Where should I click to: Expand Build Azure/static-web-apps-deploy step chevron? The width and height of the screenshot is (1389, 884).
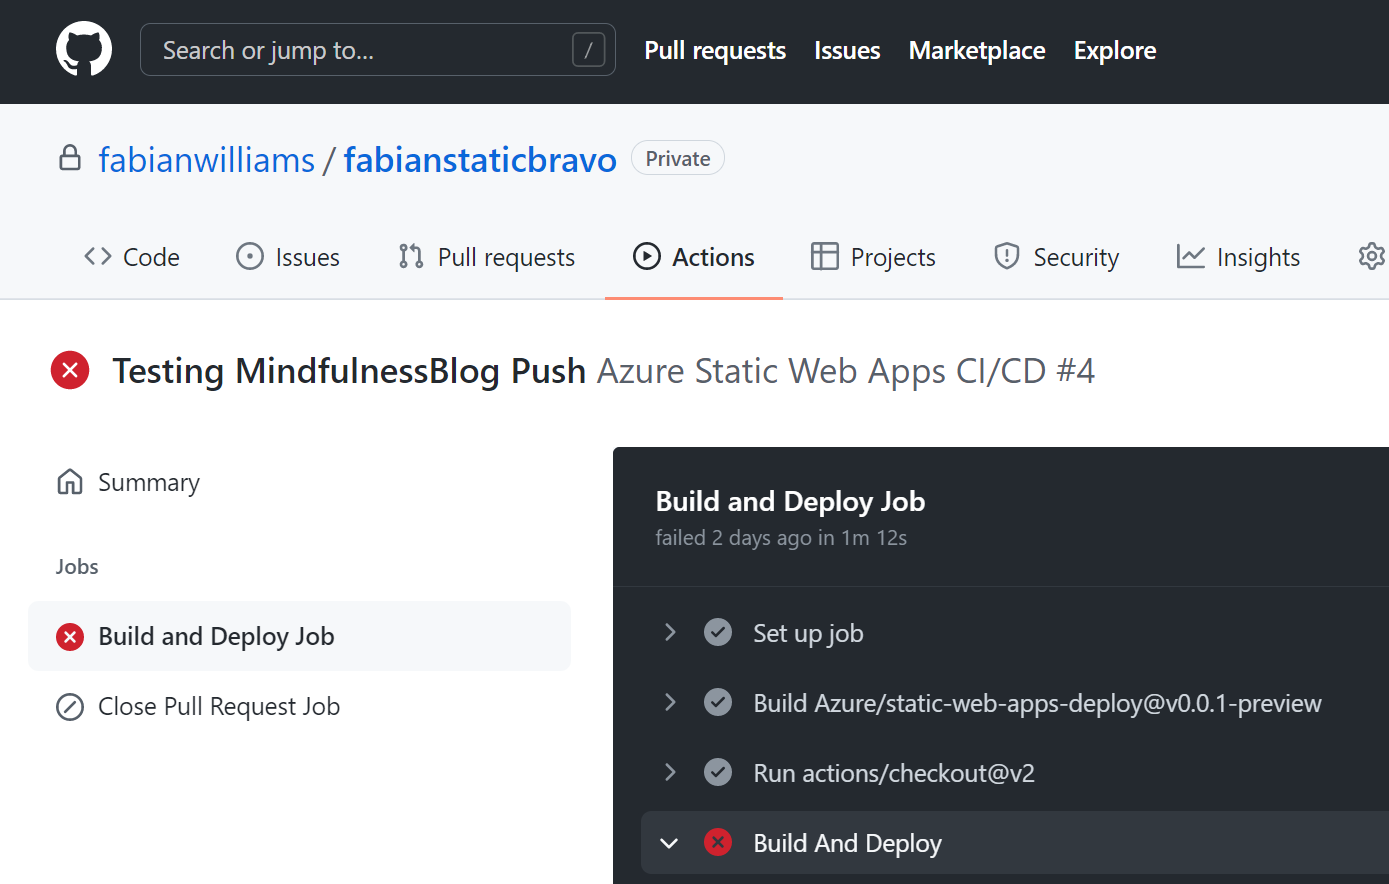(670, 703)
